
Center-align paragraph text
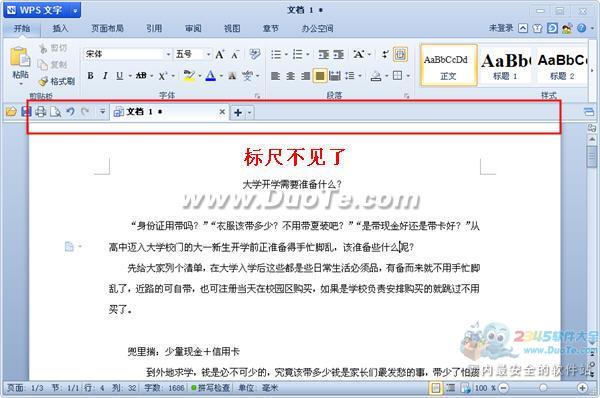[290, 76]
